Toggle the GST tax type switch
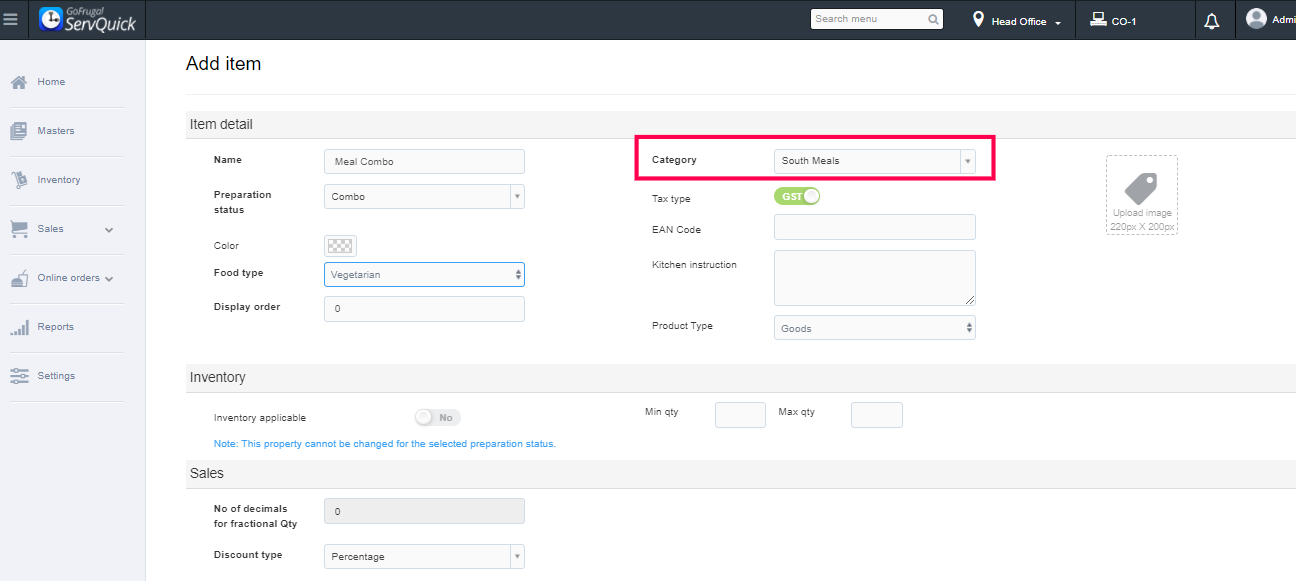 tap(797, 196)
